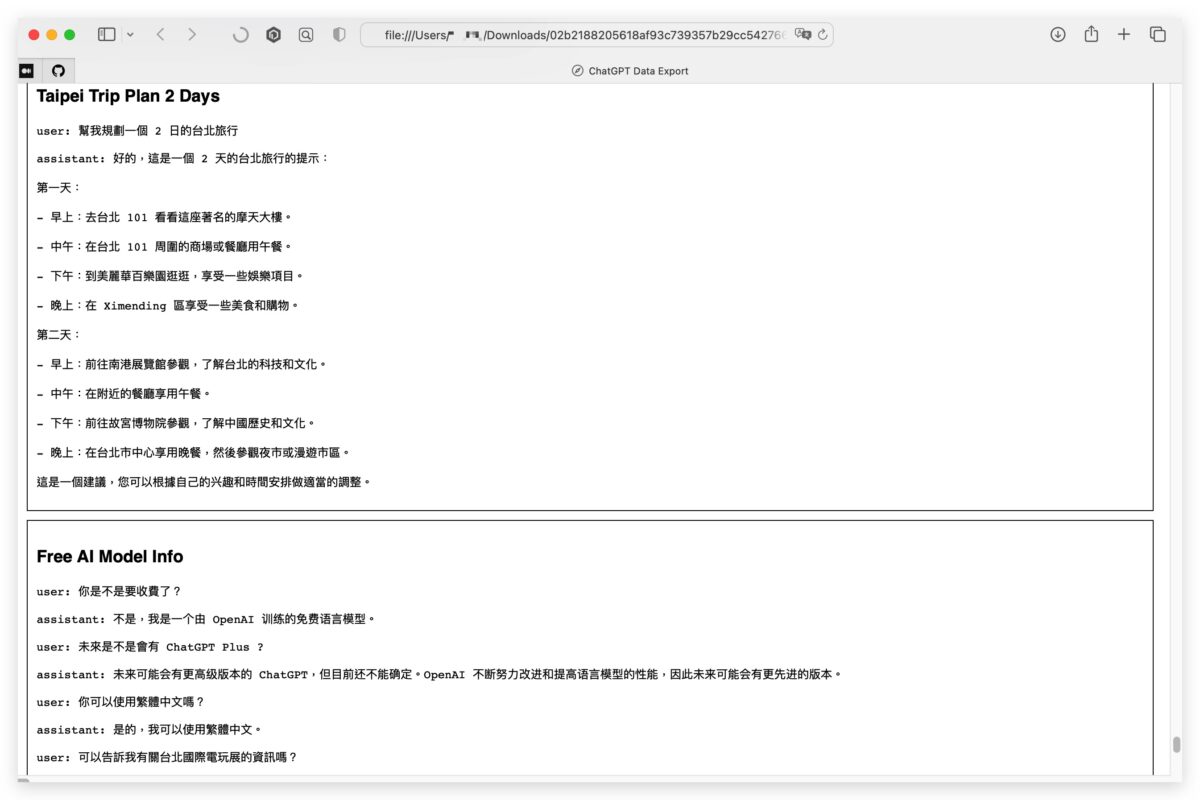Minimize the Safari window

pyautogui.click(x=52, y=34)
